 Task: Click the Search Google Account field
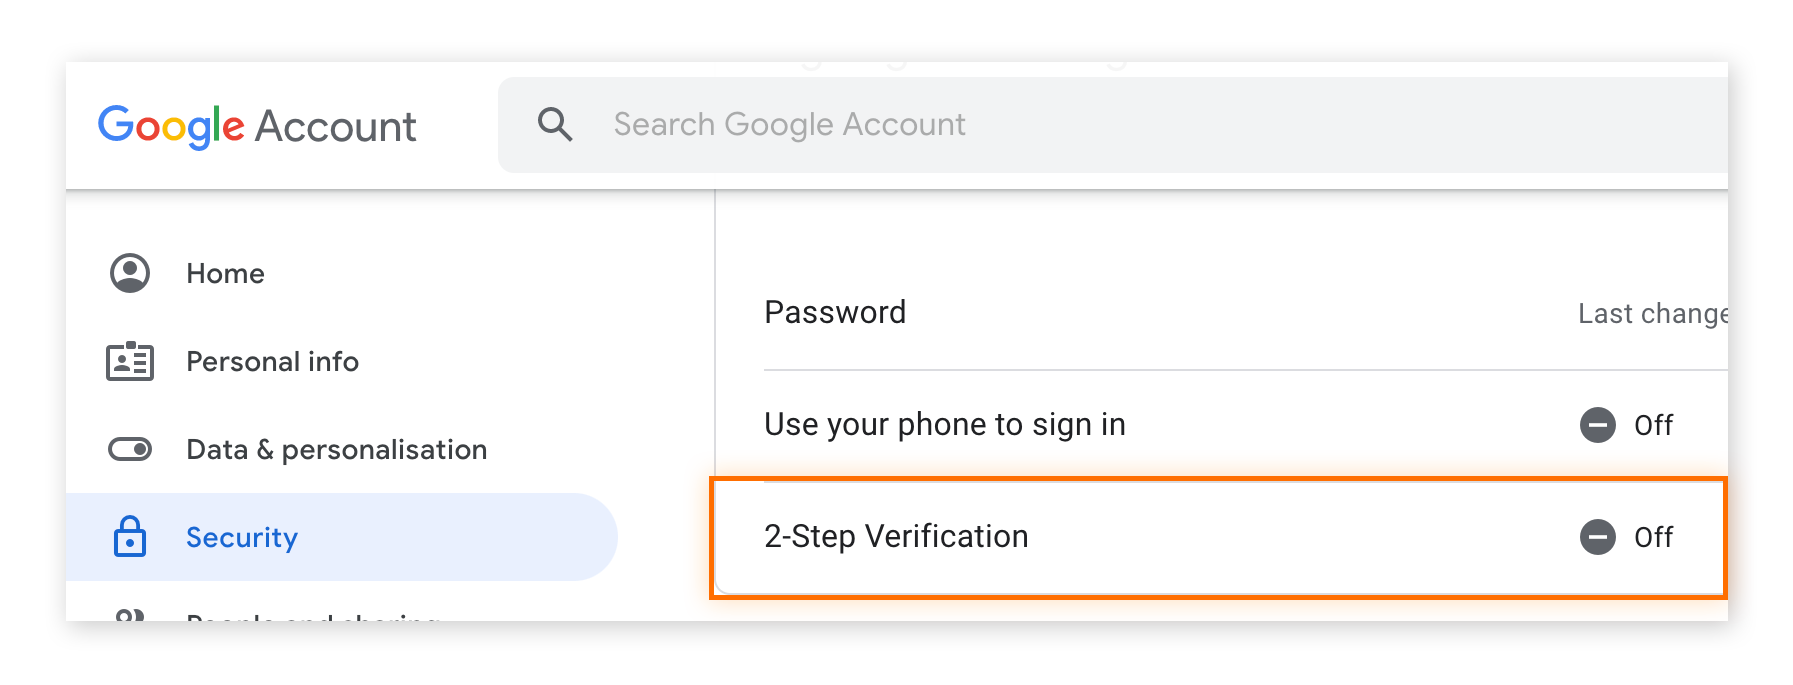[x=900, y=123]
